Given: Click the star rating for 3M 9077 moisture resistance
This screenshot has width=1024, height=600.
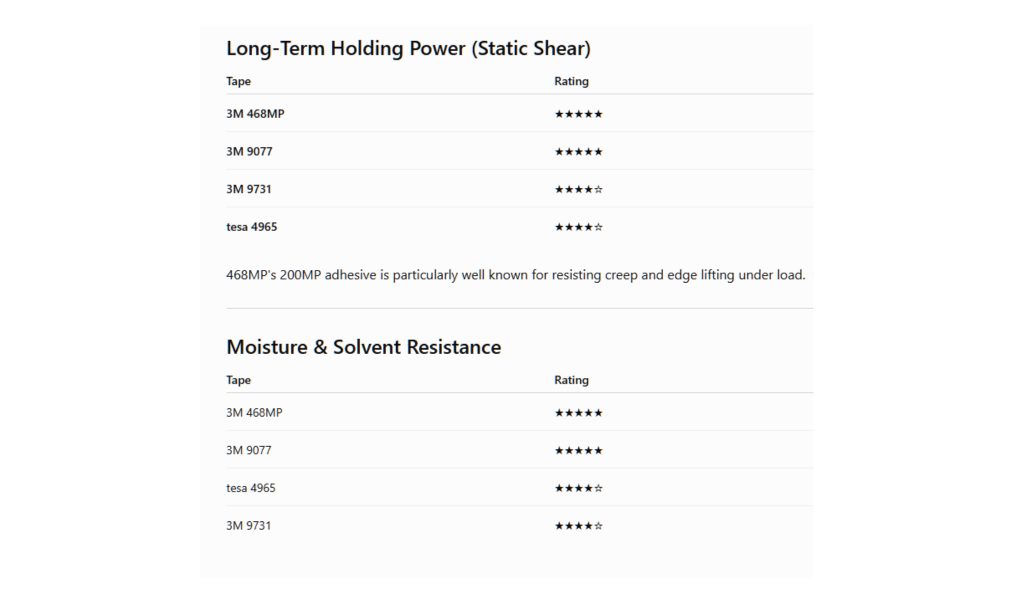Looking at the screenshot, I should click(579, 451).
